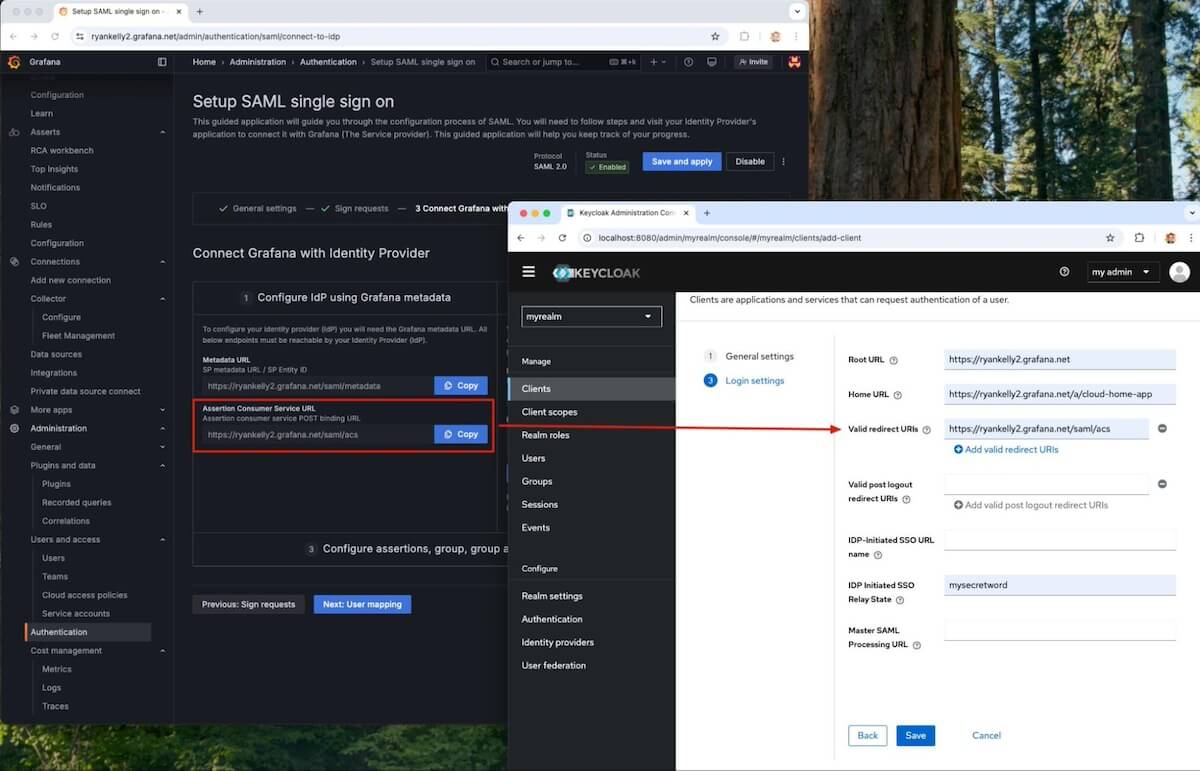Screen dimensions: 1200x771
Task: Reload the Grafana browser tab
Action: (55, 36)
